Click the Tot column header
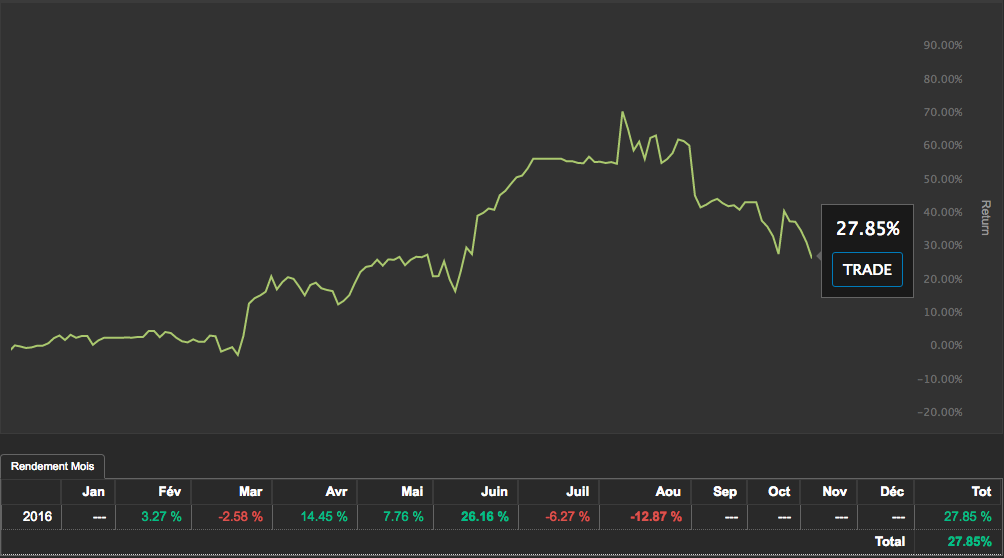Viewport: 1004px width, 558px height. coord(981,491)
